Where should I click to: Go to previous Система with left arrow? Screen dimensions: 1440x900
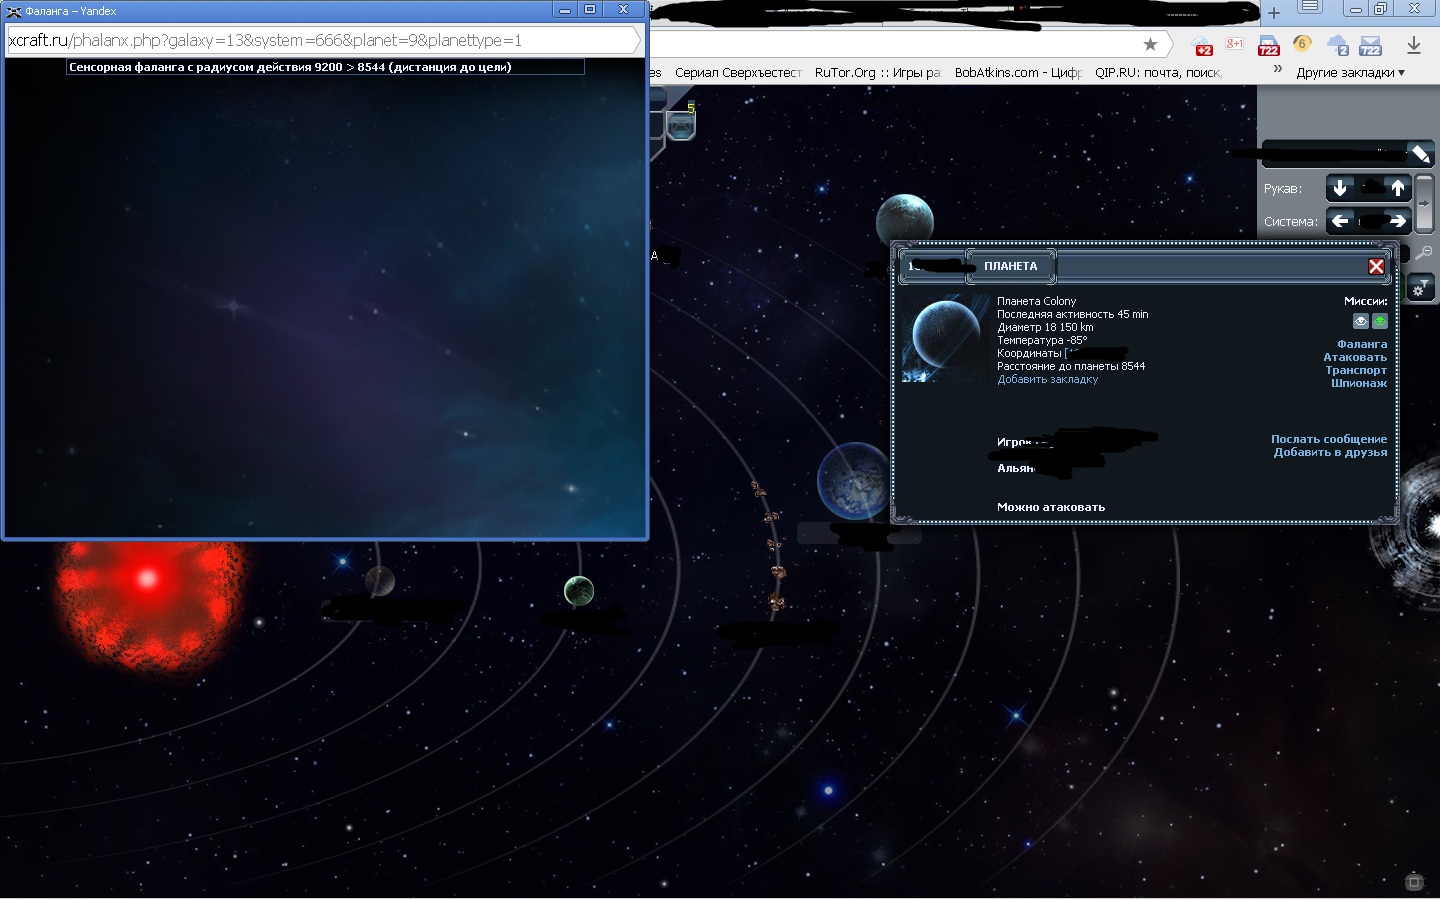point(1340,221)
